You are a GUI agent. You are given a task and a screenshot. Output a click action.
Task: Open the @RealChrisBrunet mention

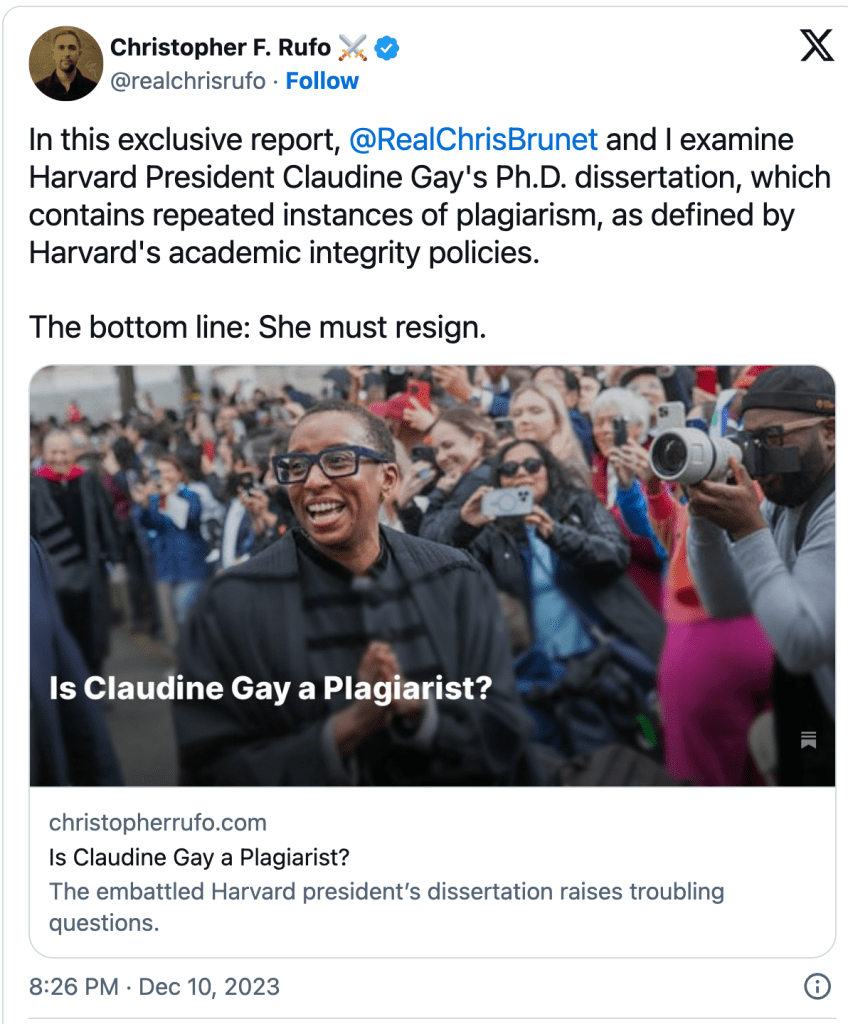472,141
